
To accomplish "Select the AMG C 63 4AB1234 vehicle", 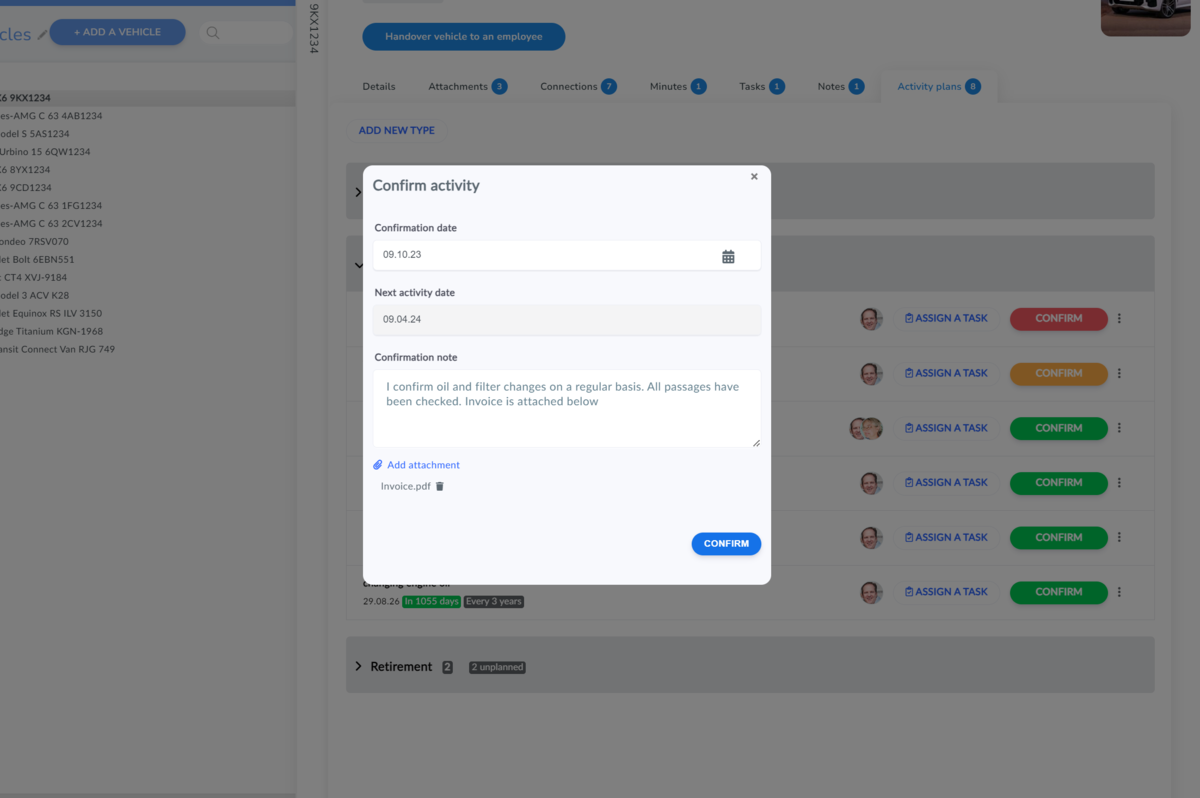I will point(147,116).
